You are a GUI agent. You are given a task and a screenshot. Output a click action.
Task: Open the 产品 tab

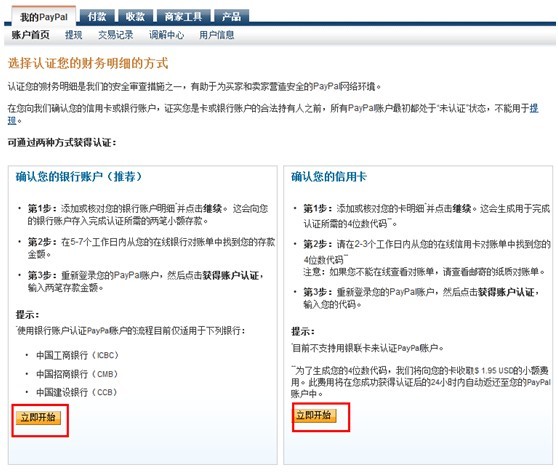point(231,16)
